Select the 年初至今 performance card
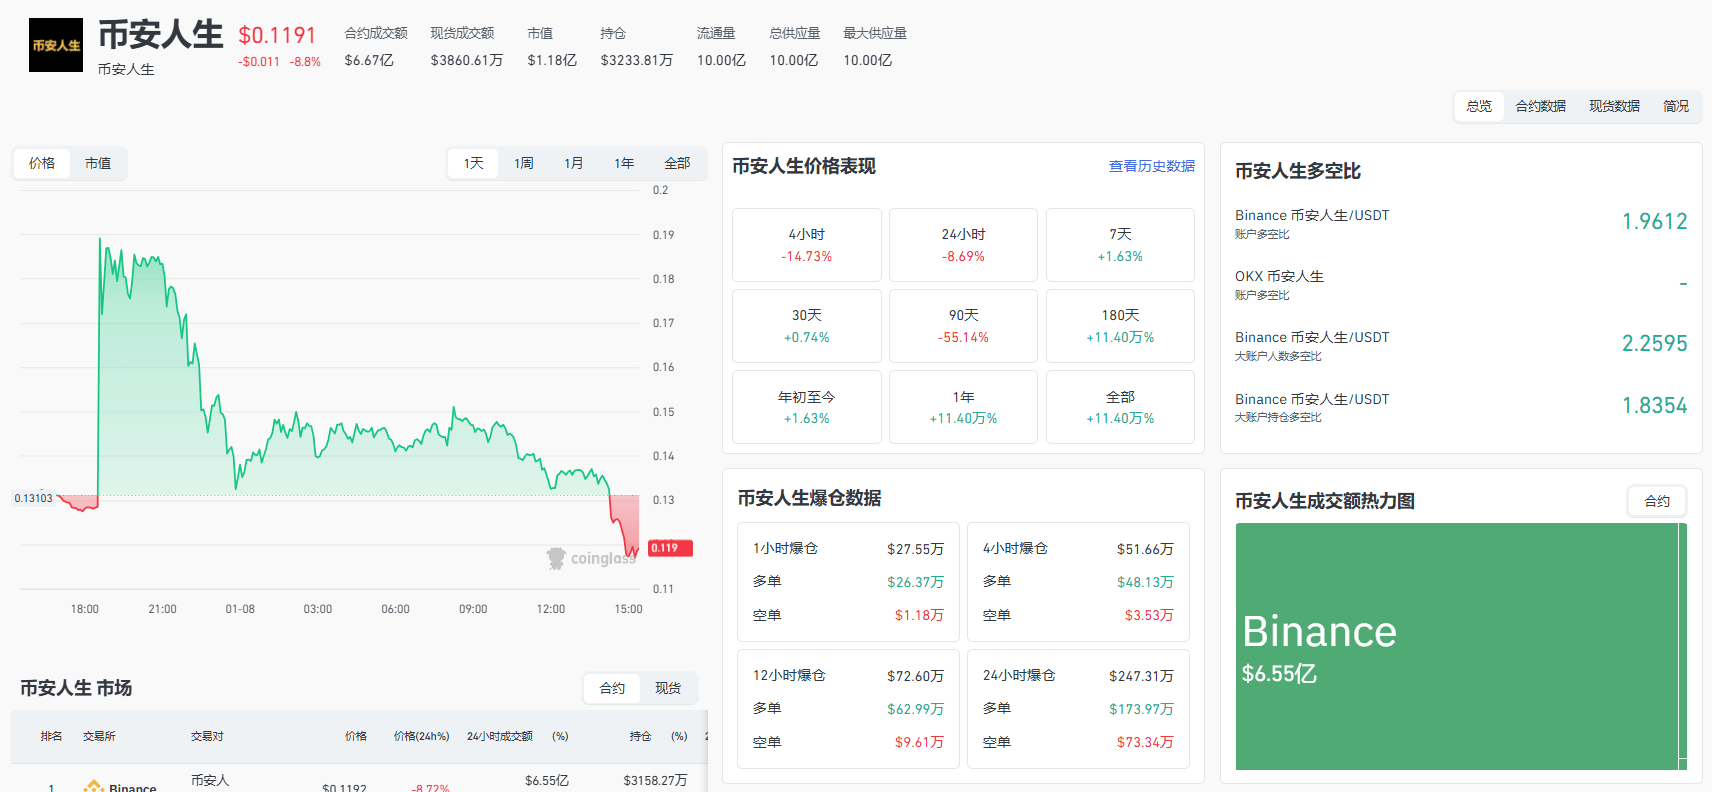Viewport: 1712px width, 792px height. tap(807, 407)
